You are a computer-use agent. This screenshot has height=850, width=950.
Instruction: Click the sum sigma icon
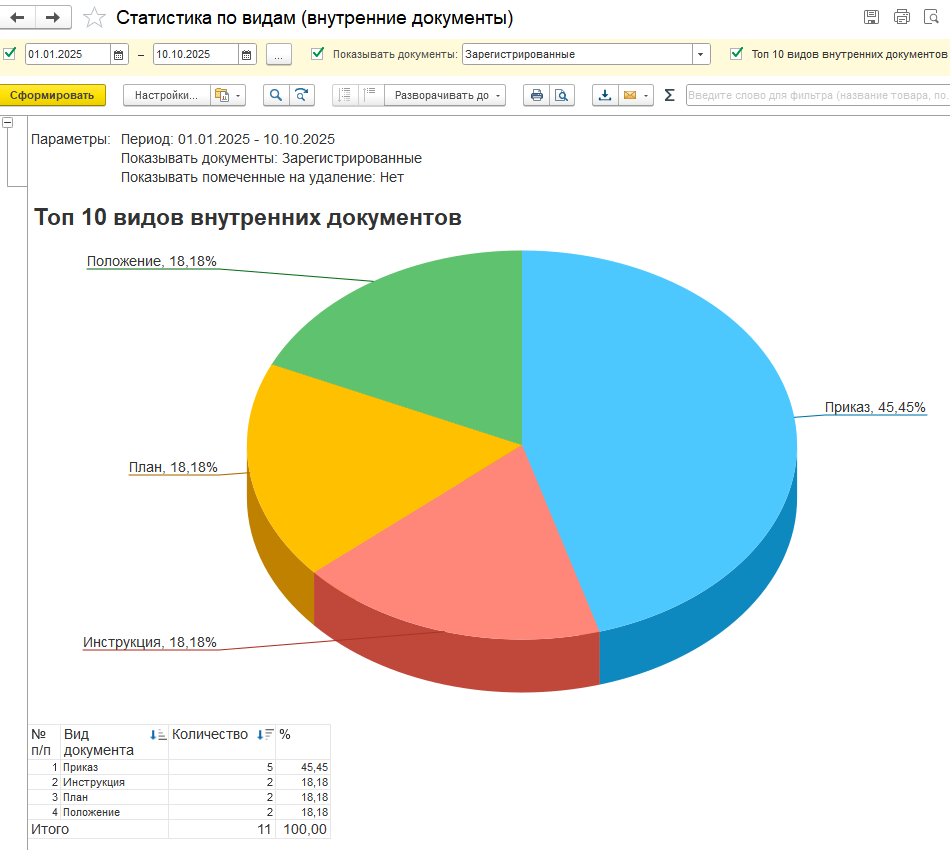click(669, 96)
